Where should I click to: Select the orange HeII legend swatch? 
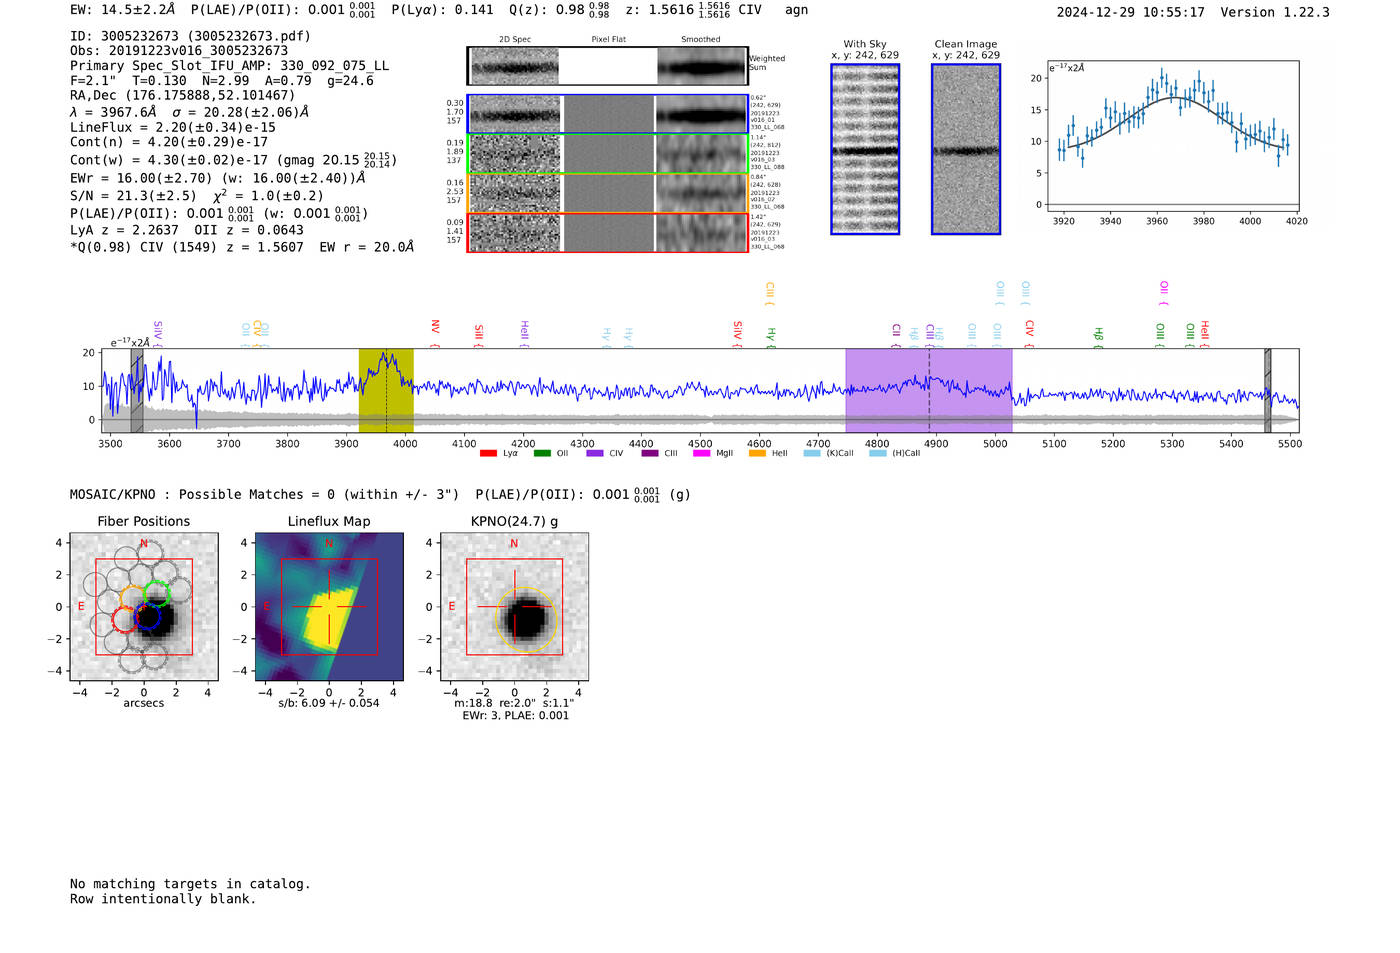(x=757, y=453)
